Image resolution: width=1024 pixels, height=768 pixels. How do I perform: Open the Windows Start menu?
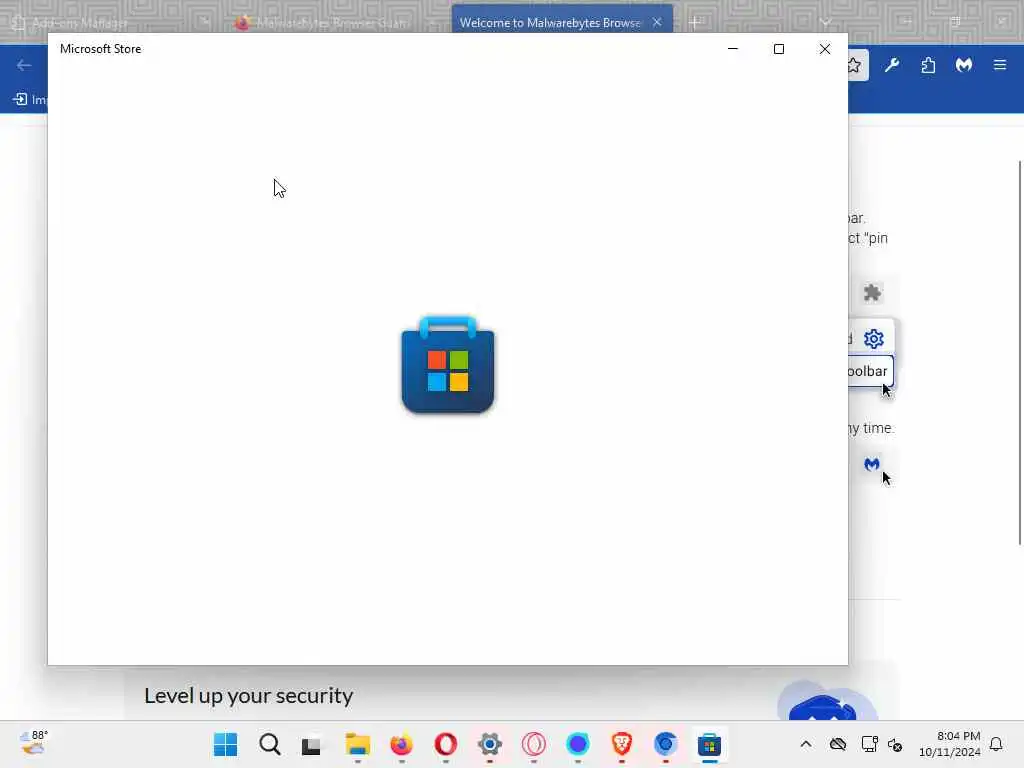click(x=225, y=744)
